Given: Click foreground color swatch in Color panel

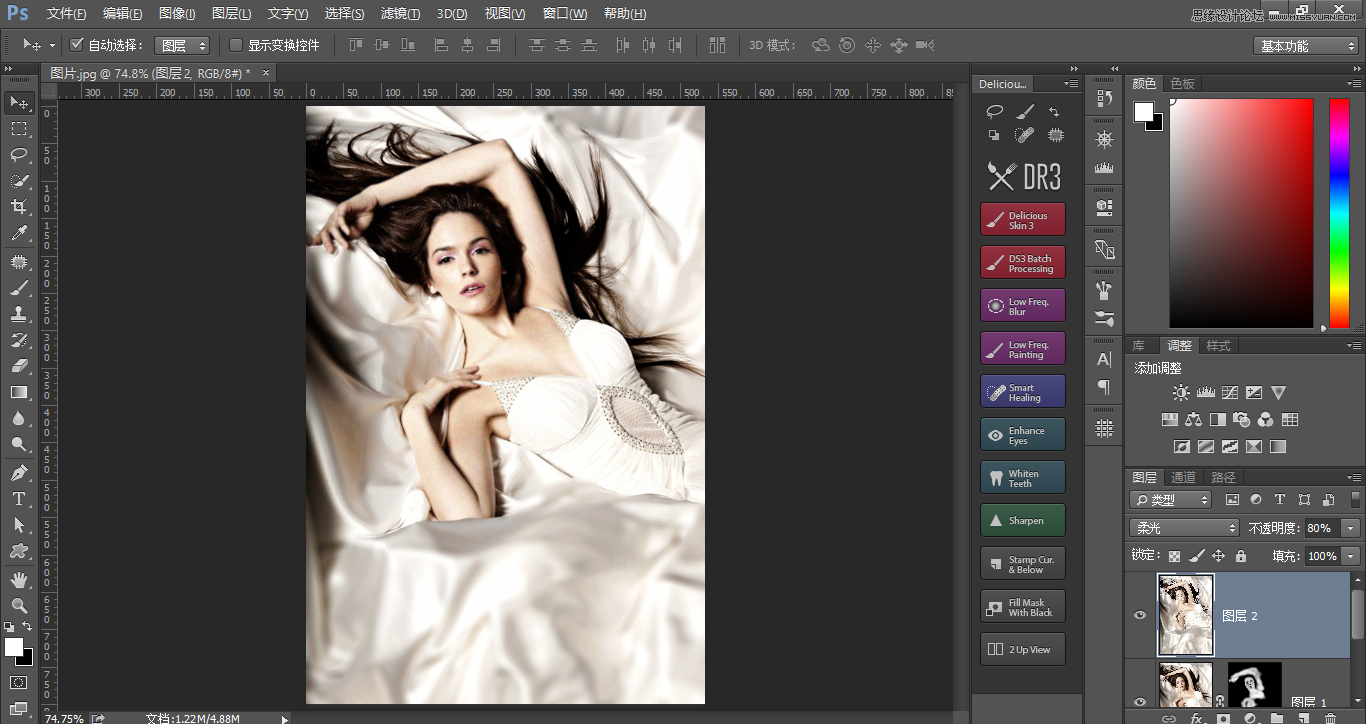Looking at the screenshot, I should click(1143, 111).
